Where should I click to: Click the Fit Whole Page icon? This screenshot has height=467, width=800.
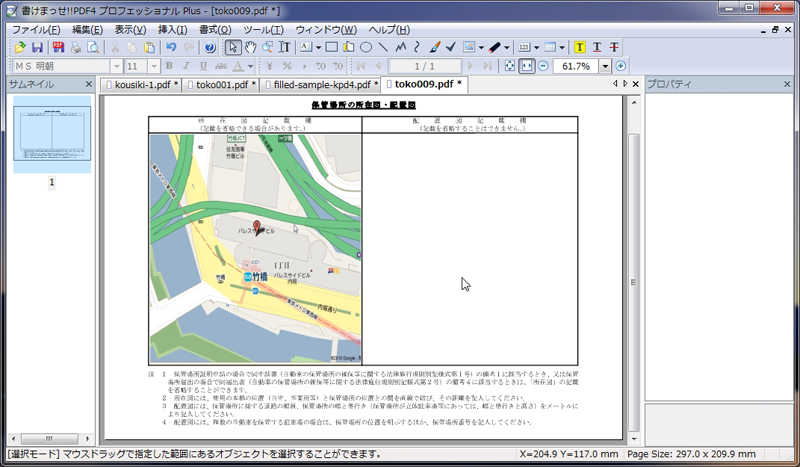tap(510, 66)
